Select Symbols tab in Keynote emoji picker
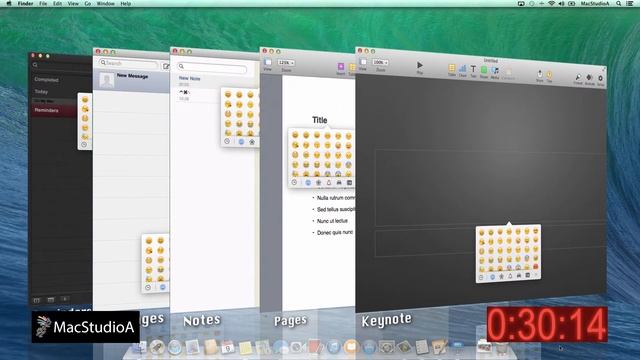Image resolution: width=640 pixels, height=360 pixels. click(x=528, y=275)
